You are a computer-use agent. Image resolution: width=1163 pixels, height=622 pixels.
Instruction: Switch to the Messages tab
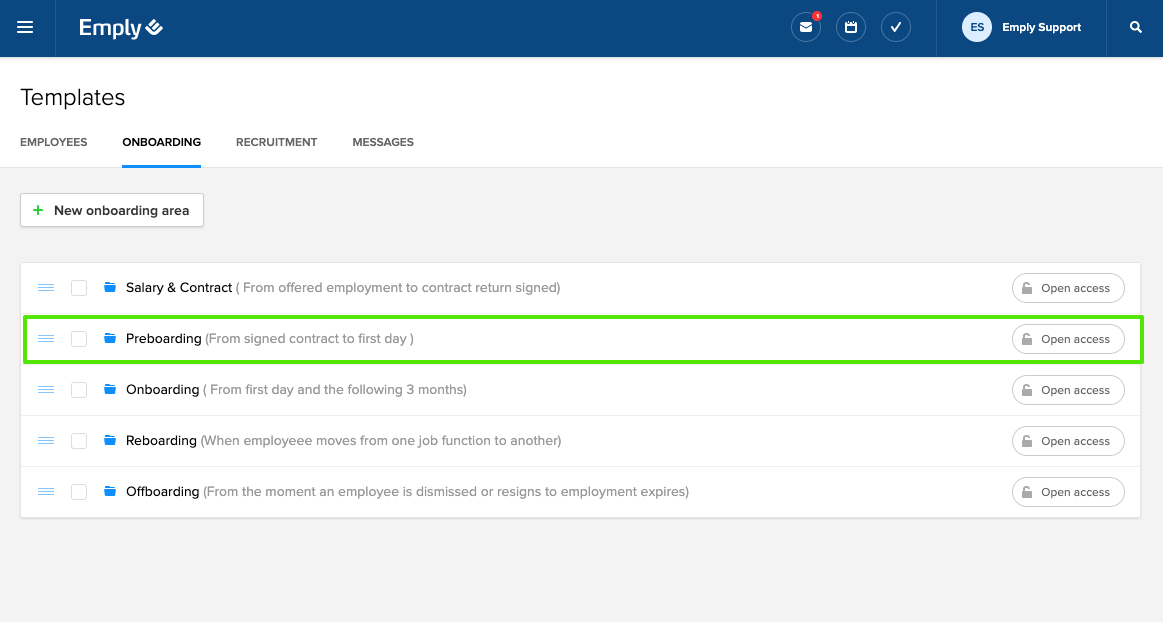(x=383, y=142)
